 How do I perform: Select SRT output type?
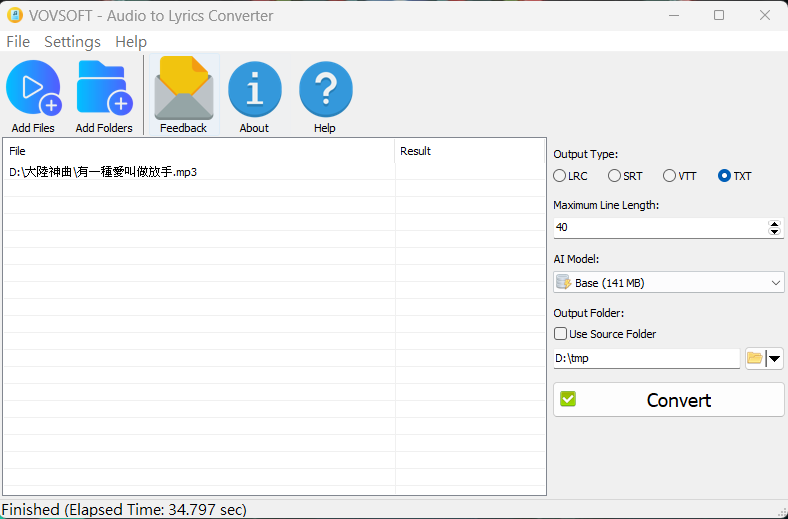tap(625, 176)
